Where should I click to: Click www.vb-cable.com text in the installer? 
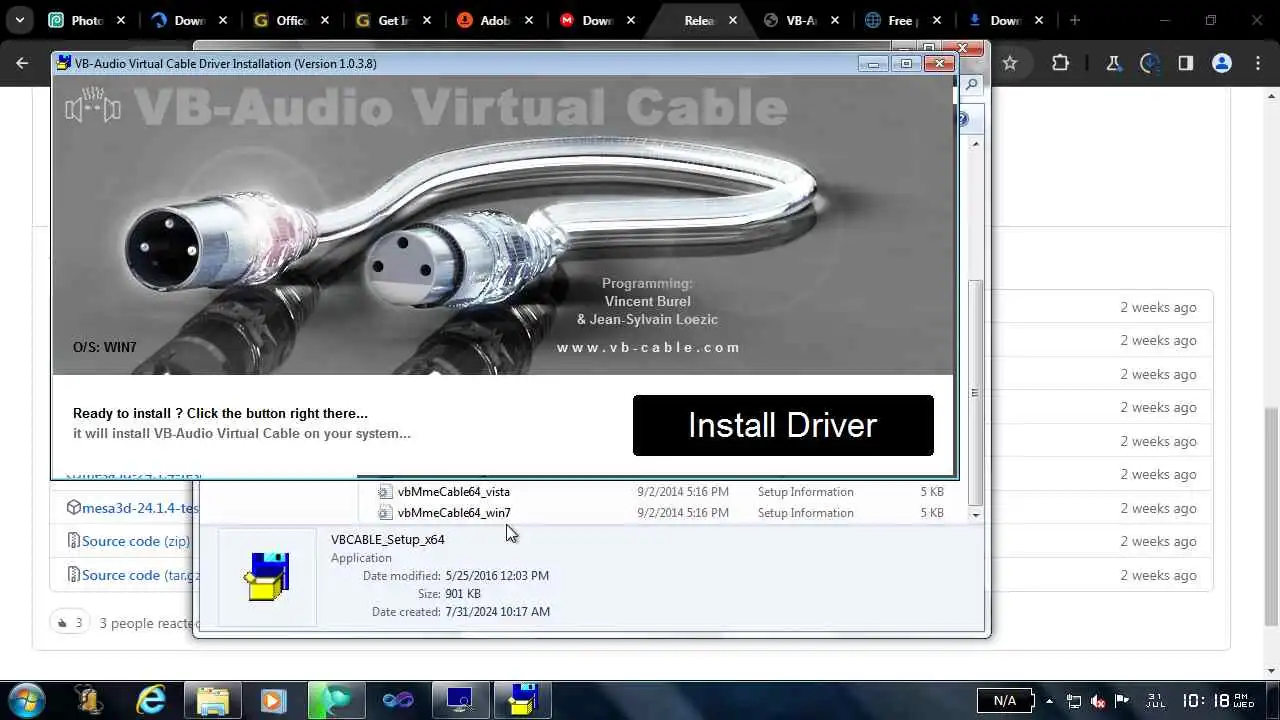point(648,347)
